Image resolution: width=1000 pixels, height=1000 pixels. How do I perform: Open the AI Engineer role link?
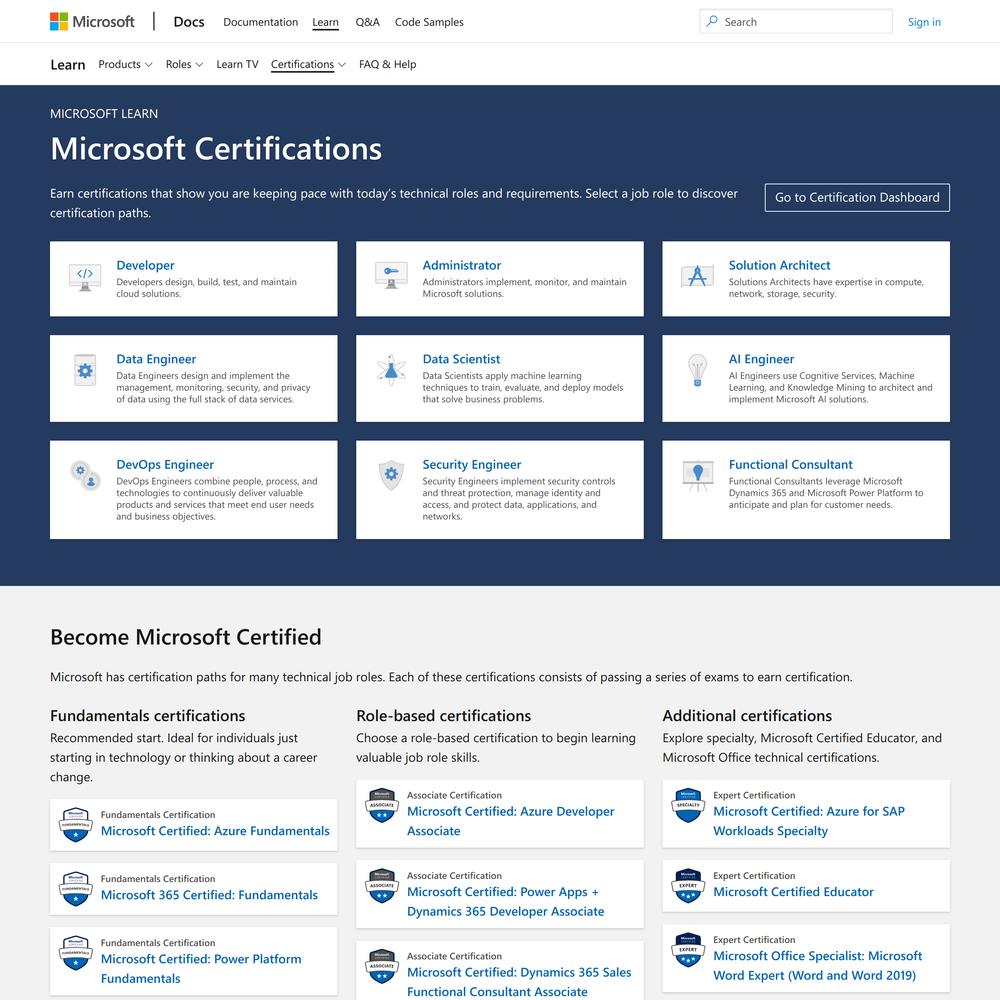pyautogui.click(x=761, y=358)
